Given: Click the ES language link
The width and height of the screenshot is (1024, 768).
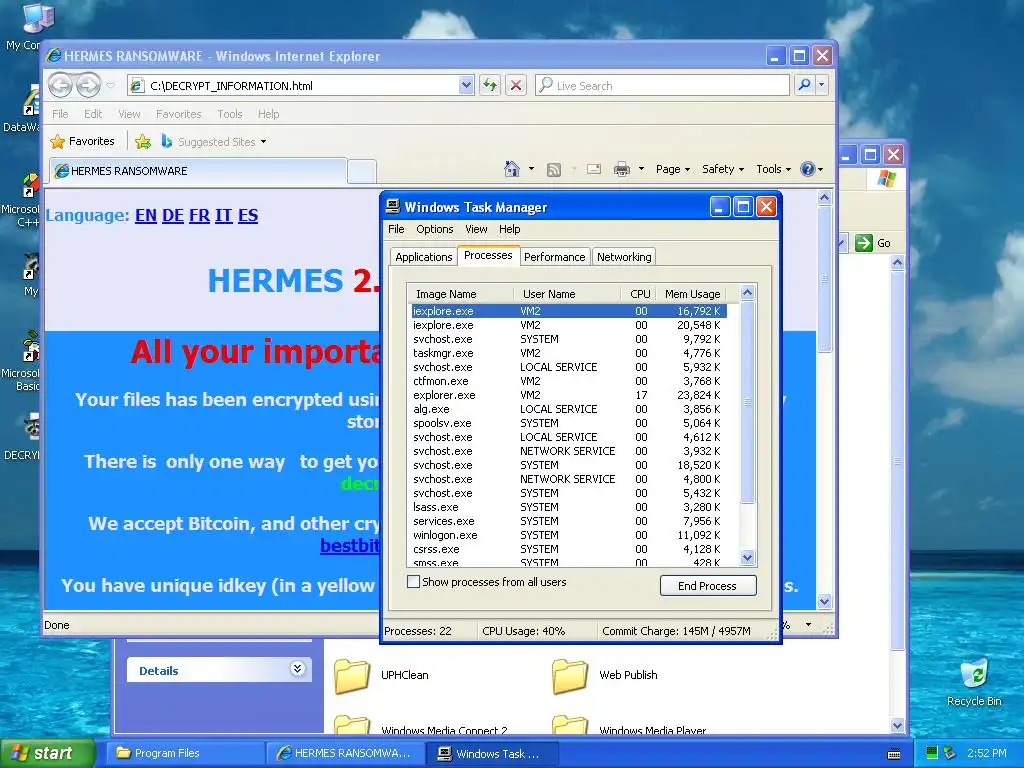Looking at the screenshot, I should coord(248,216).
